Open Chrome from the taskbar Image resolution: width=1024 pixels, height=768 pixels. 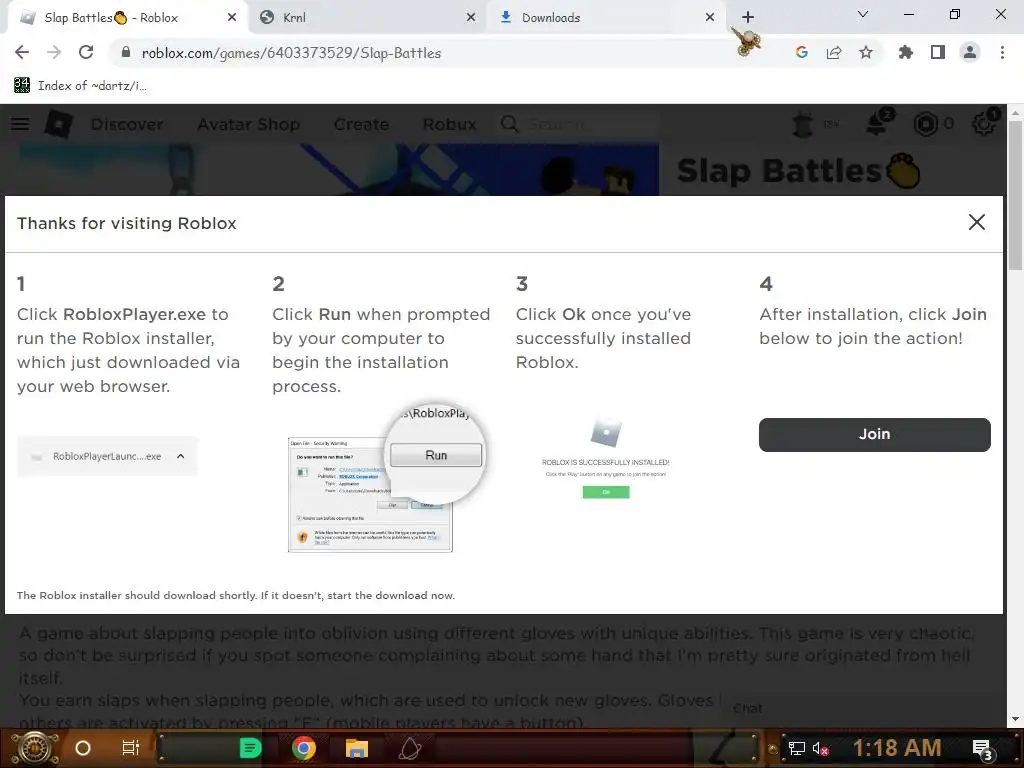[x=304, y=748]
